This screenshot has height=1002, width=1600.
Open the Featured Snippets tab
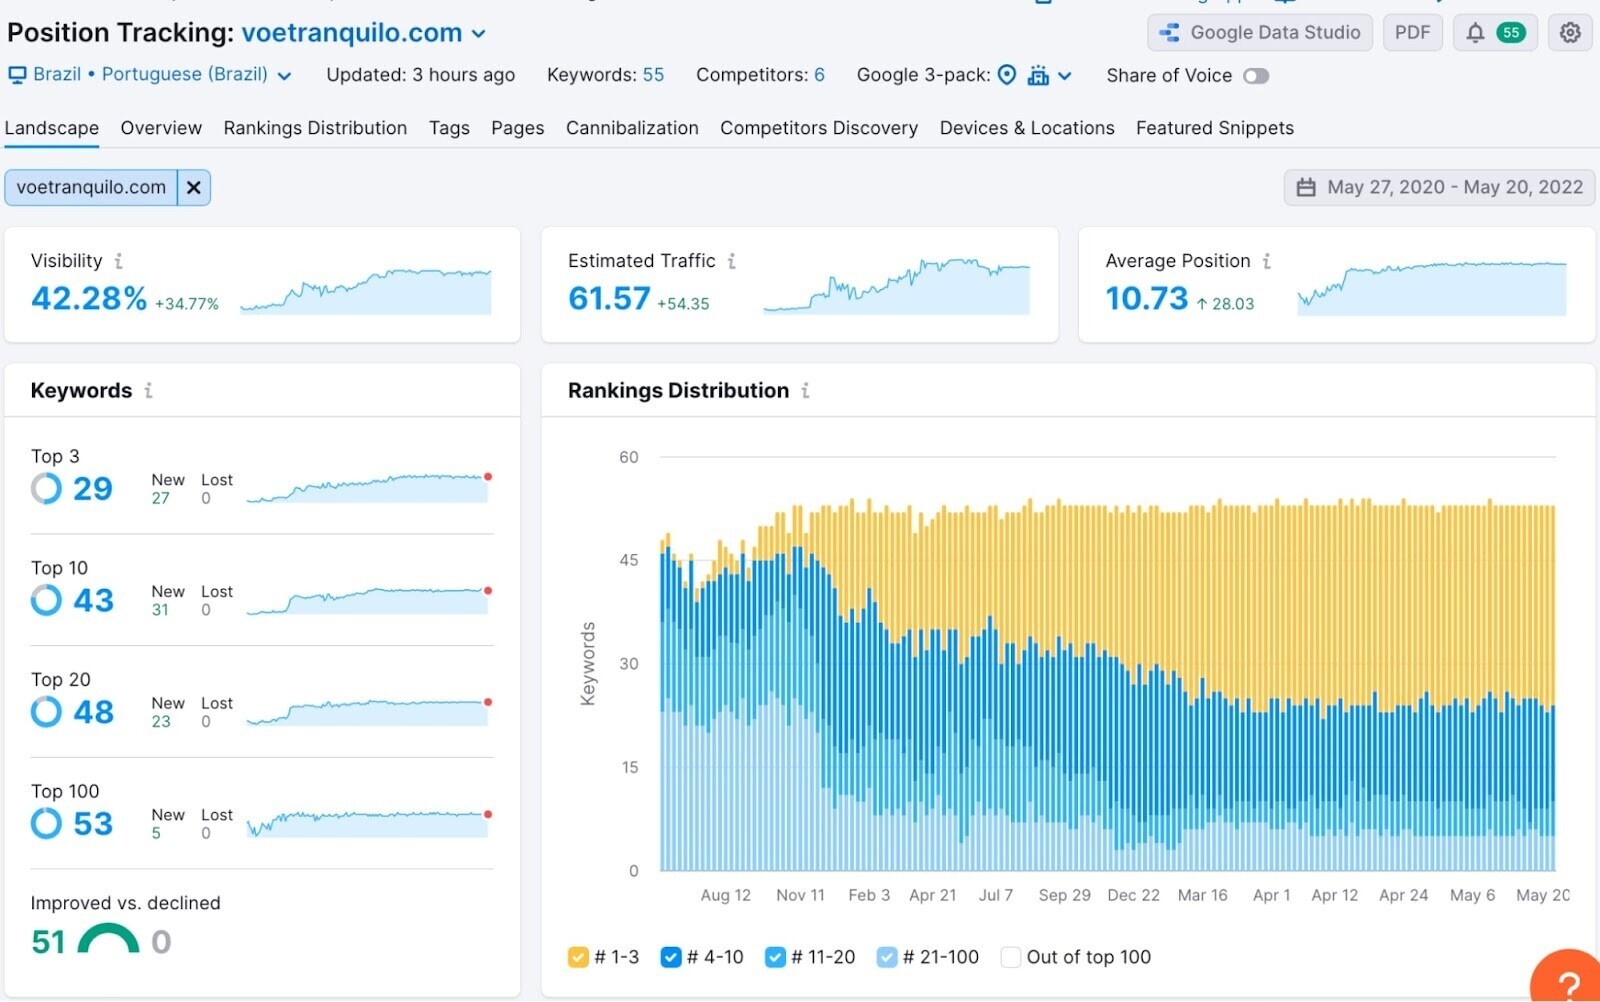(x=1214, y=128)
